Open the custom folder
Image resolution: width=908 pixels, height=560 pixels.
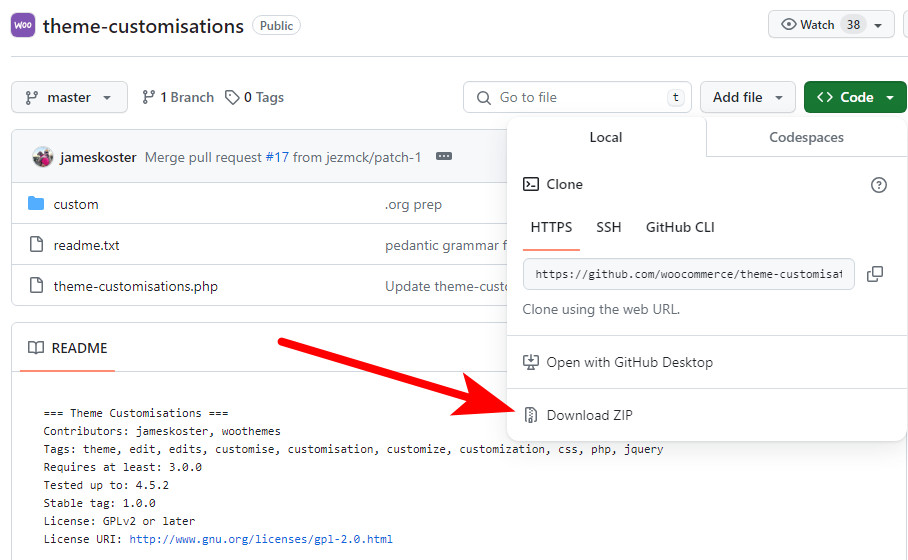click(x=76, y=204)
